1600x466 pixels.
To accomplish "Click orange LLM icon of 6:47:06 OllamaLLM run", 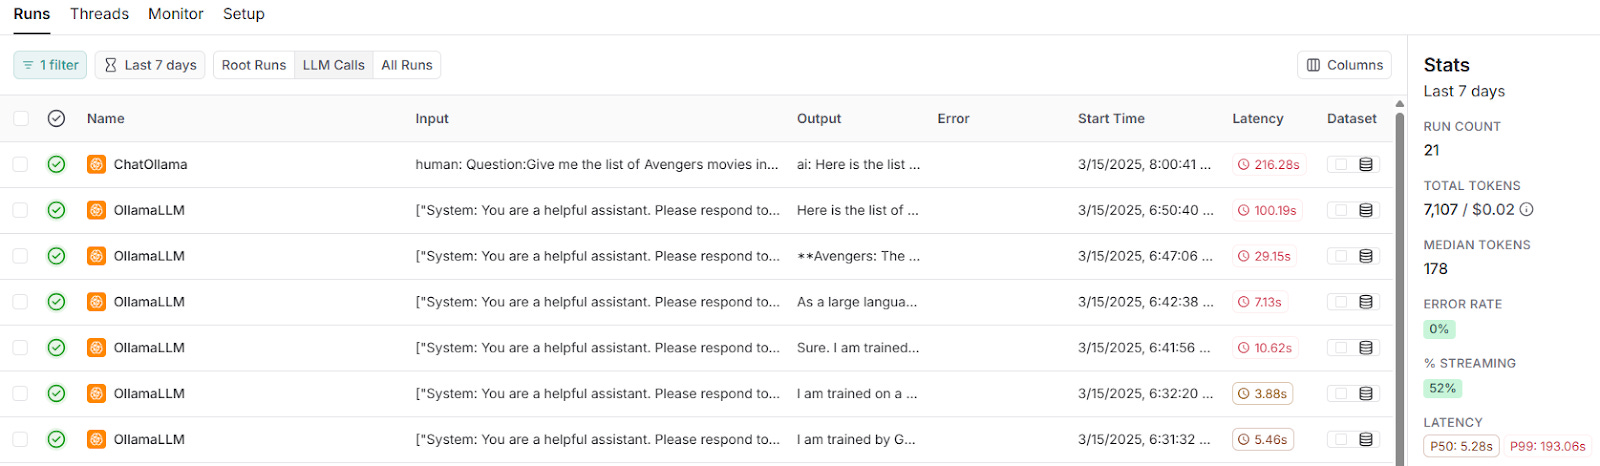I will pos(96,256).
